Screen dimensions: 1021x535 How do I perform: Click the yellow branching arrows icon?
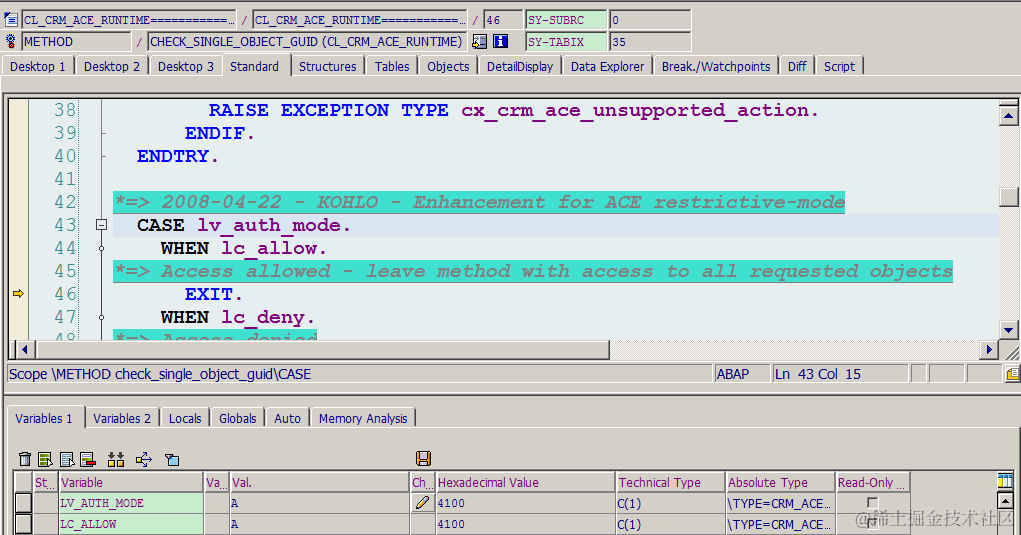[144, 460]
